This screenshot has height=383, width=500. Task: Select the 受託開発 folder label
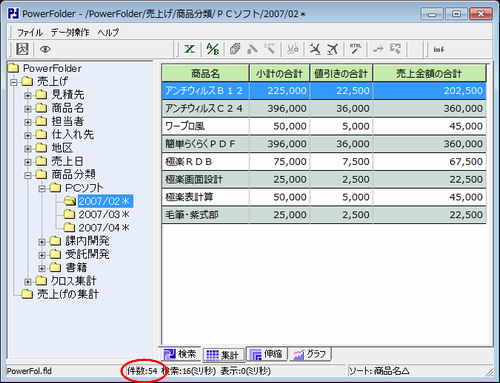[87, 254]
